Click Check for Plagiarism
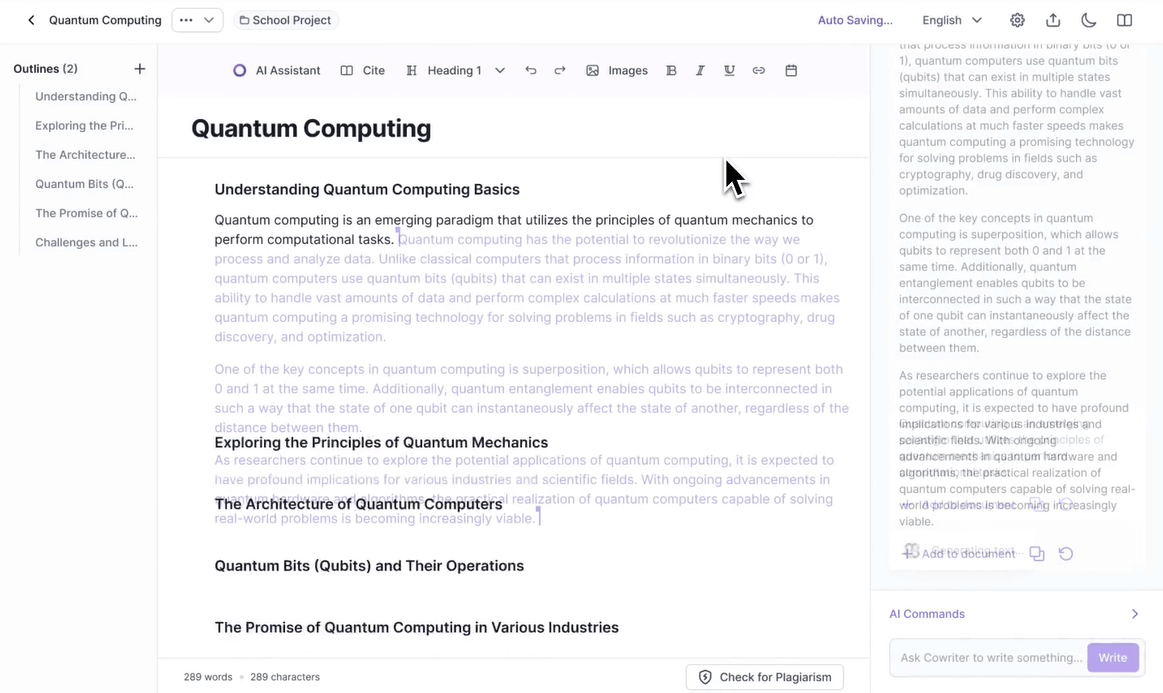Image resolution: width=1163 pixels, height=693 pixels. (x=765, y=677)
